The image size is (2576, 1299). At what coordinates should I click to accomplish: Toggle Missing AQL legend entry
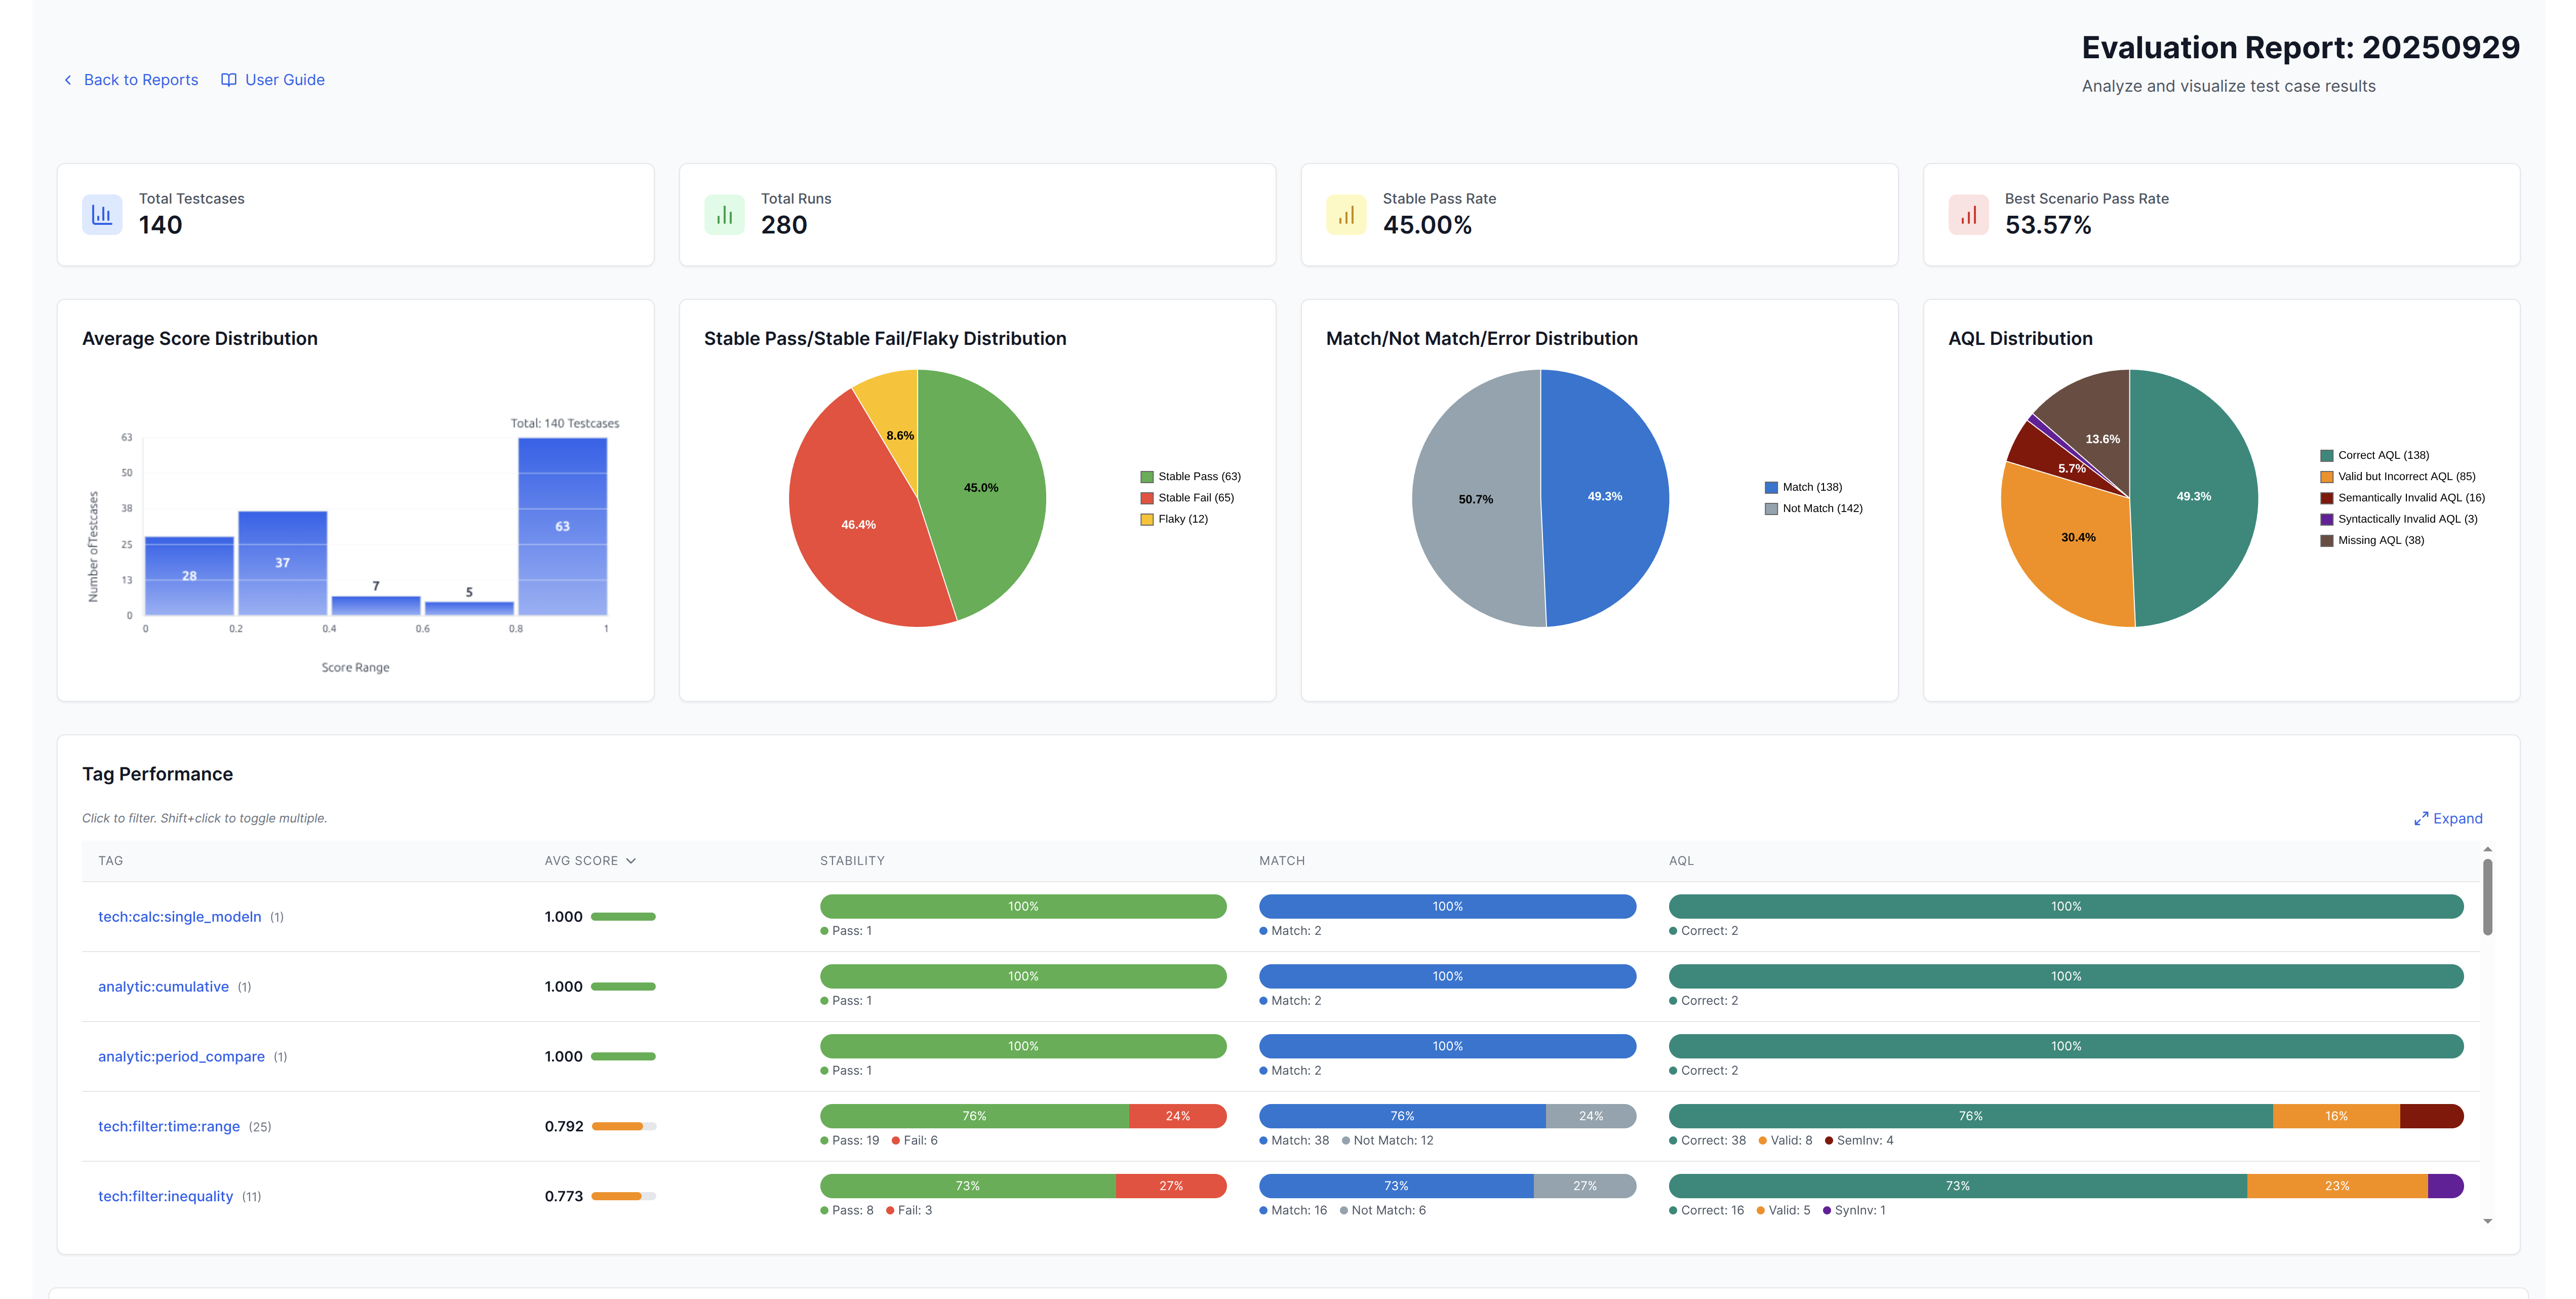2380,541
